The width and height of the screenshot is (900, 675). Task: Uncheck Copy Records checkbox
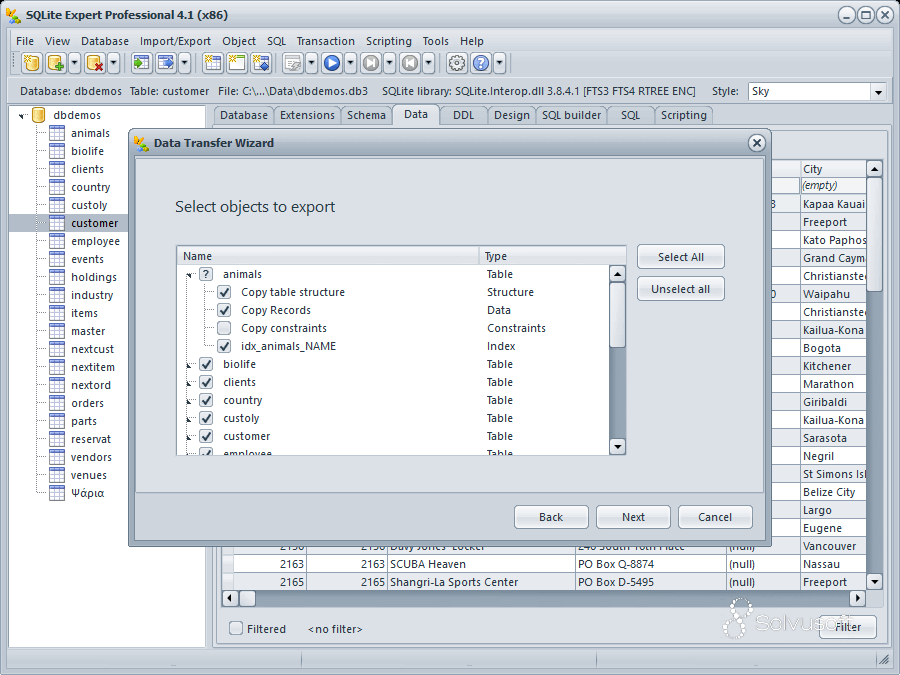tap(224, 311)
